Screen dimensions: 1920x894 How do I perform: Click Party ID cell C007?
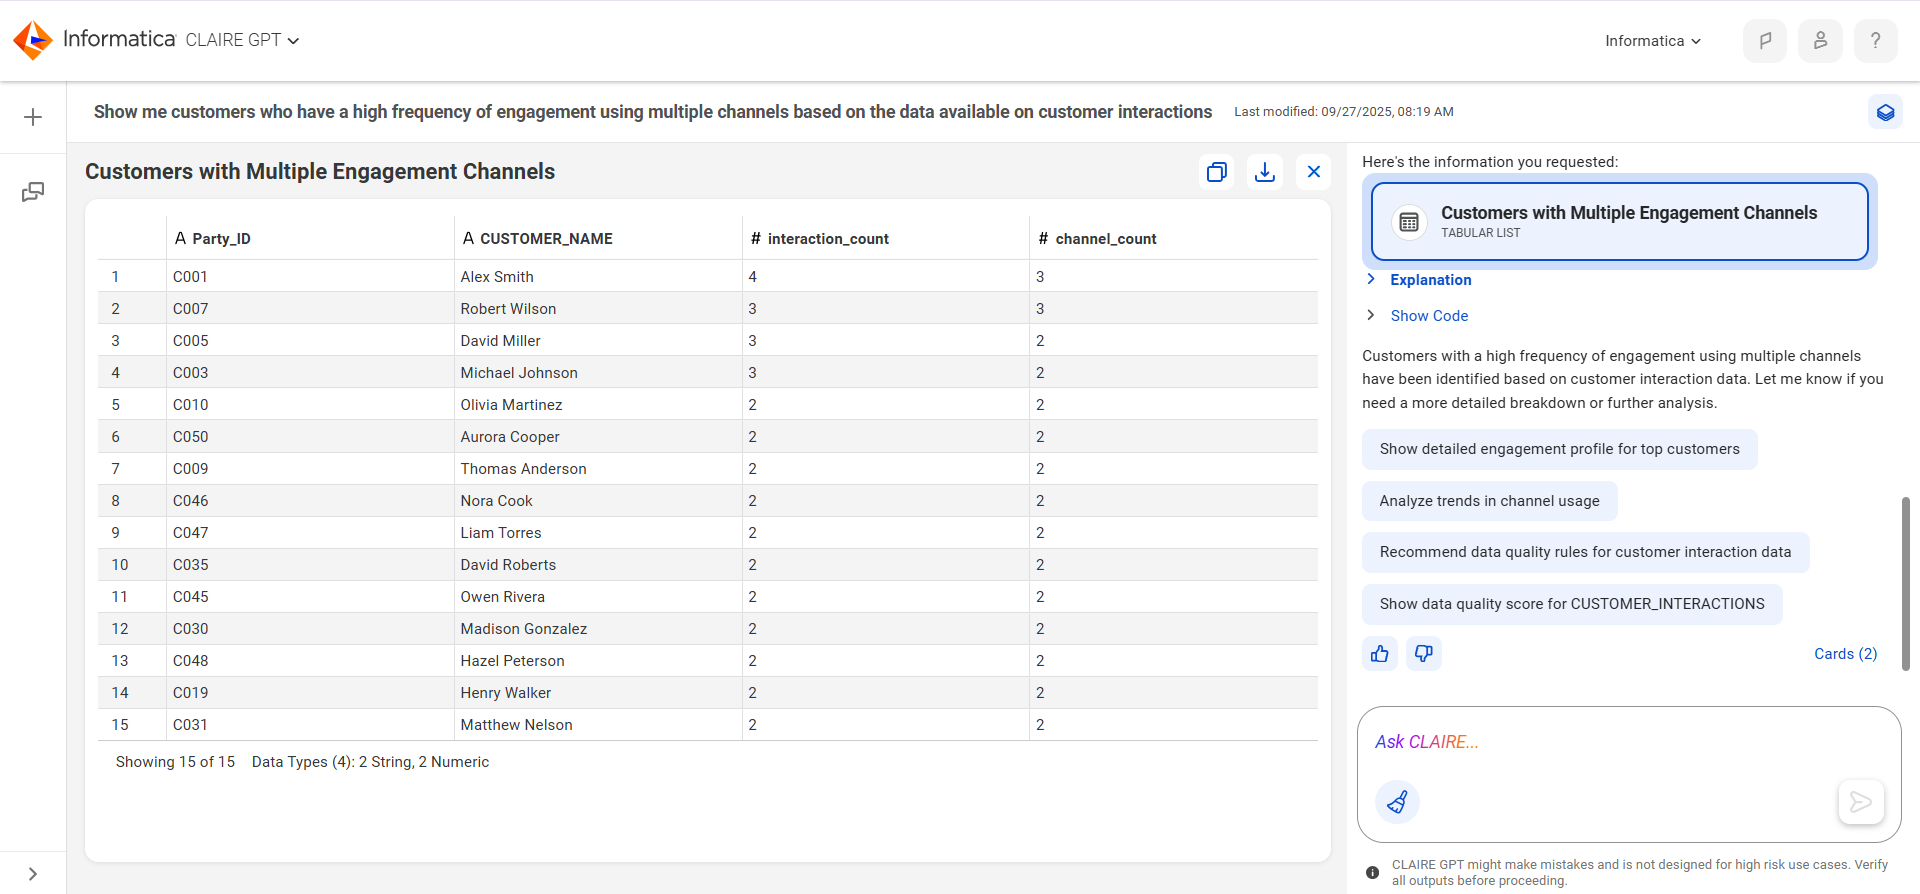point(310,309)
